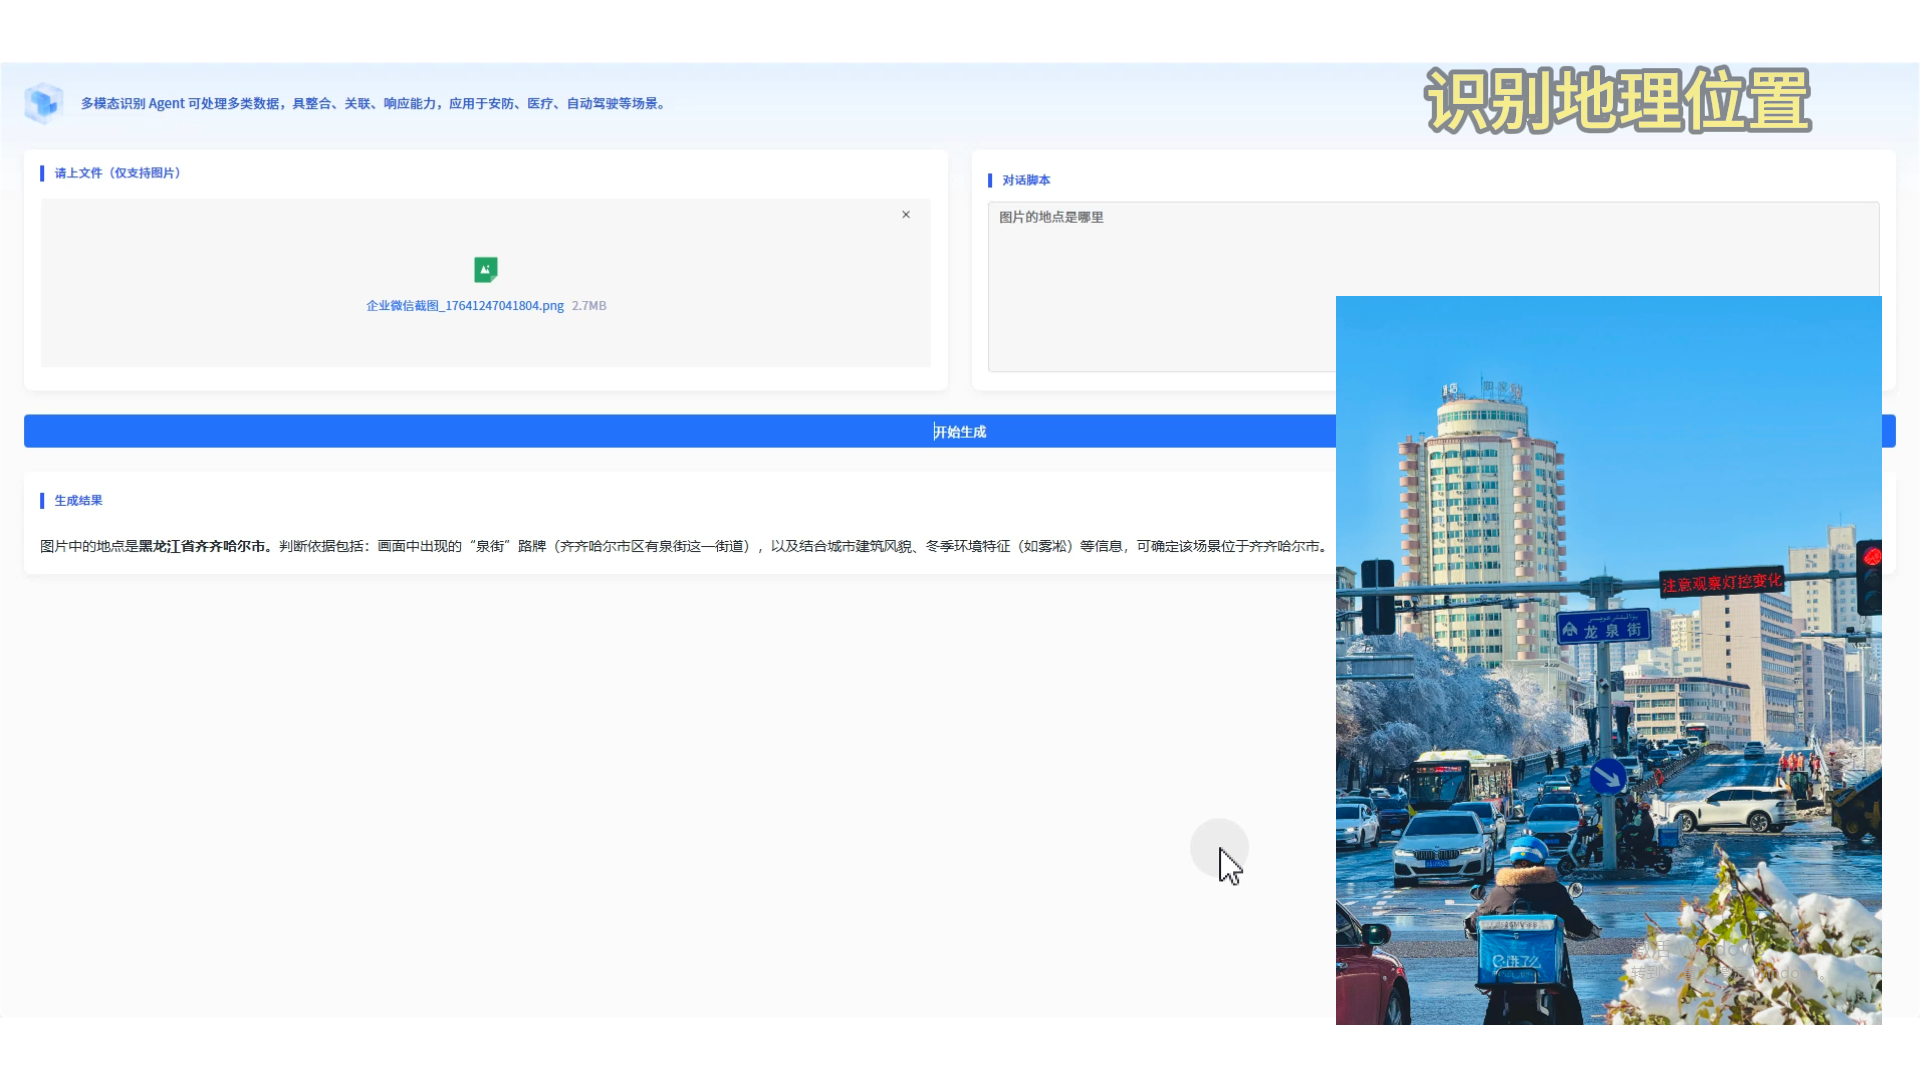Click the blue marker icon beside 生成结果
1920x1080 pixels.
pos(42,500)
